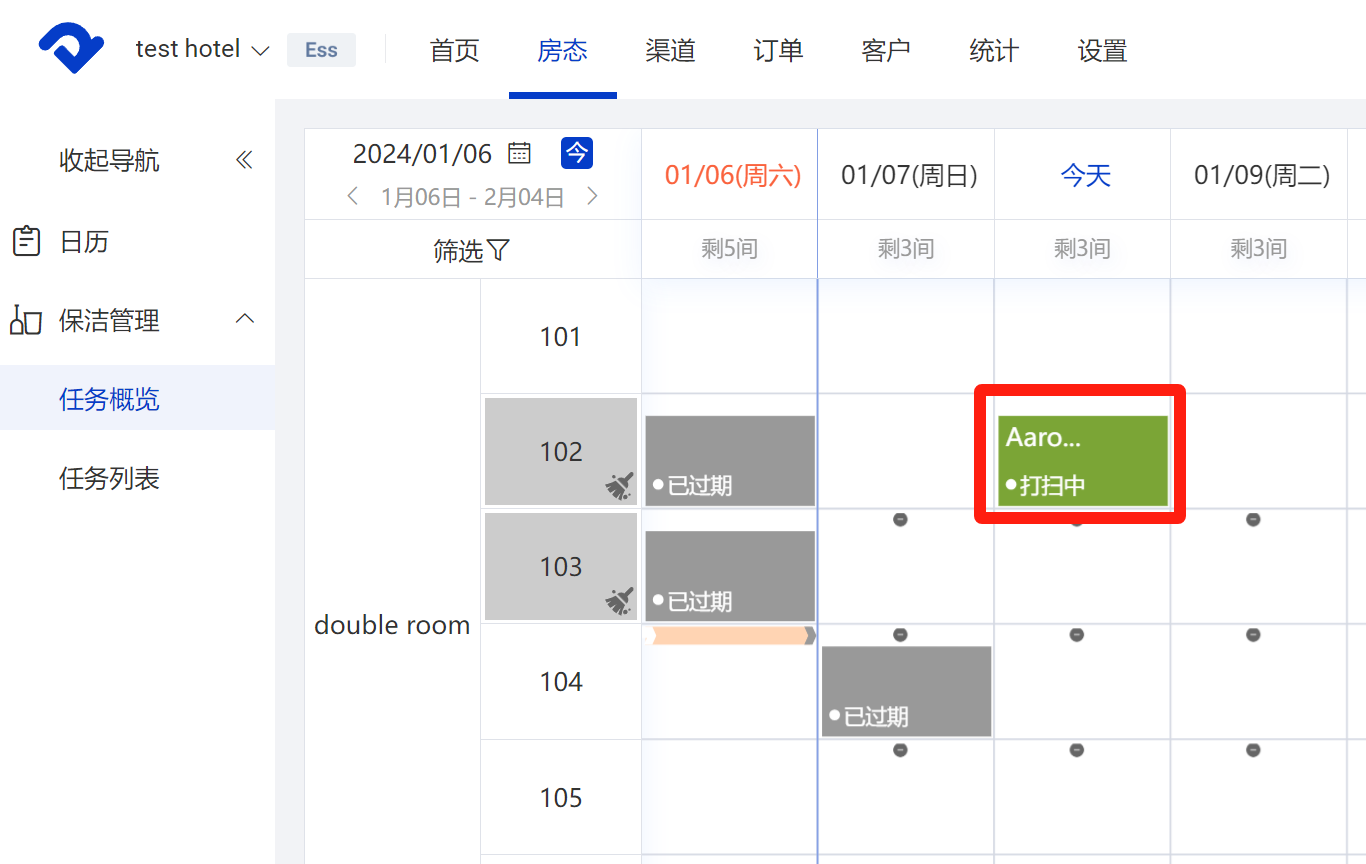Viewport: 1366px width, 864px height.
Task: Collapse navigation with the double-chevron icon
Action: [244, 160]
